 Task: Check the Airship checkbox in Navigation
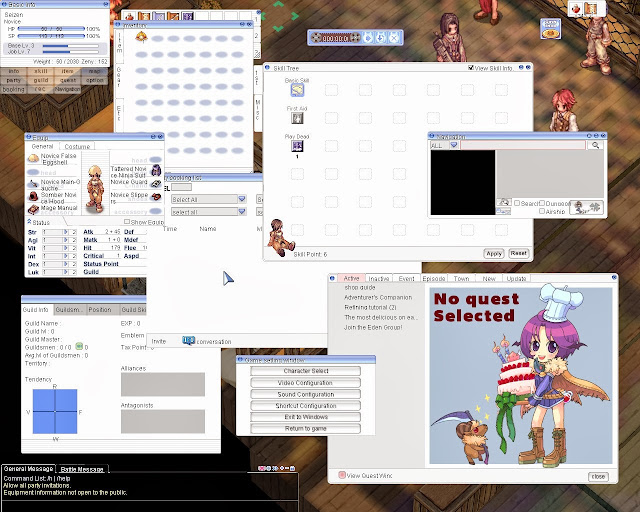click(x=542, y=211)
